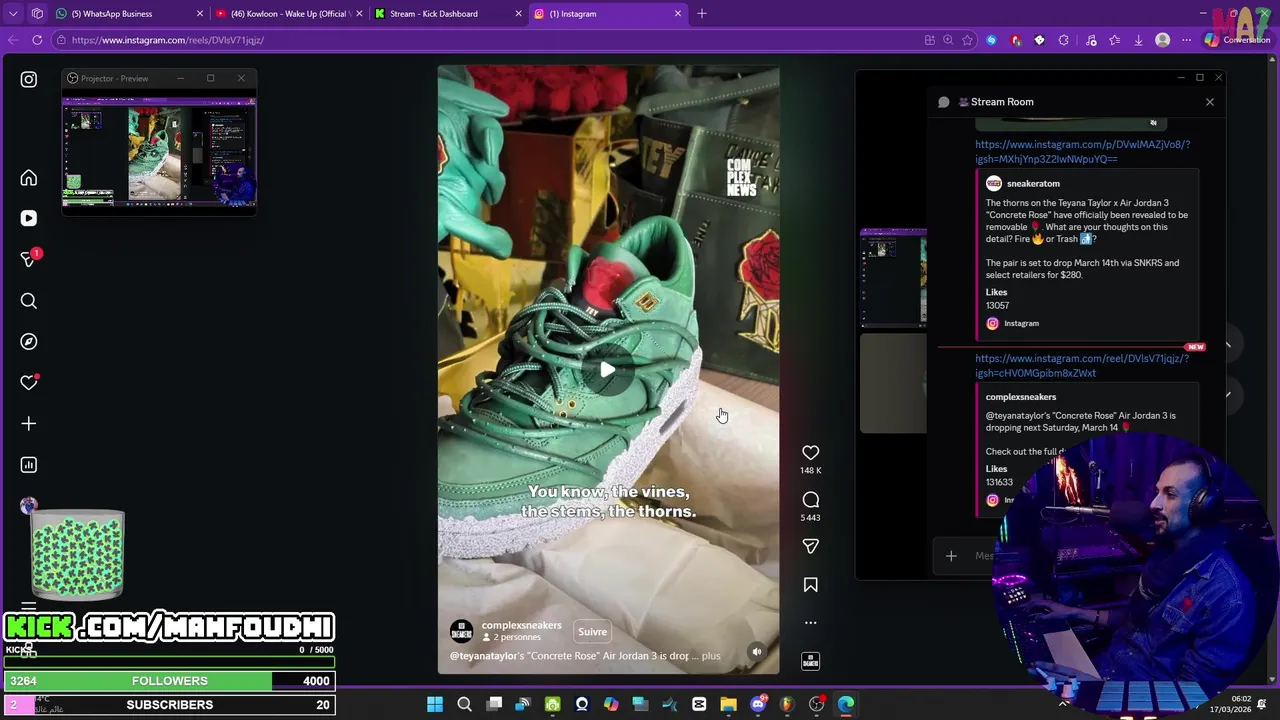Open Favorites list icon
Screen dimensions: 1280x720
[x=1114, y=40]
